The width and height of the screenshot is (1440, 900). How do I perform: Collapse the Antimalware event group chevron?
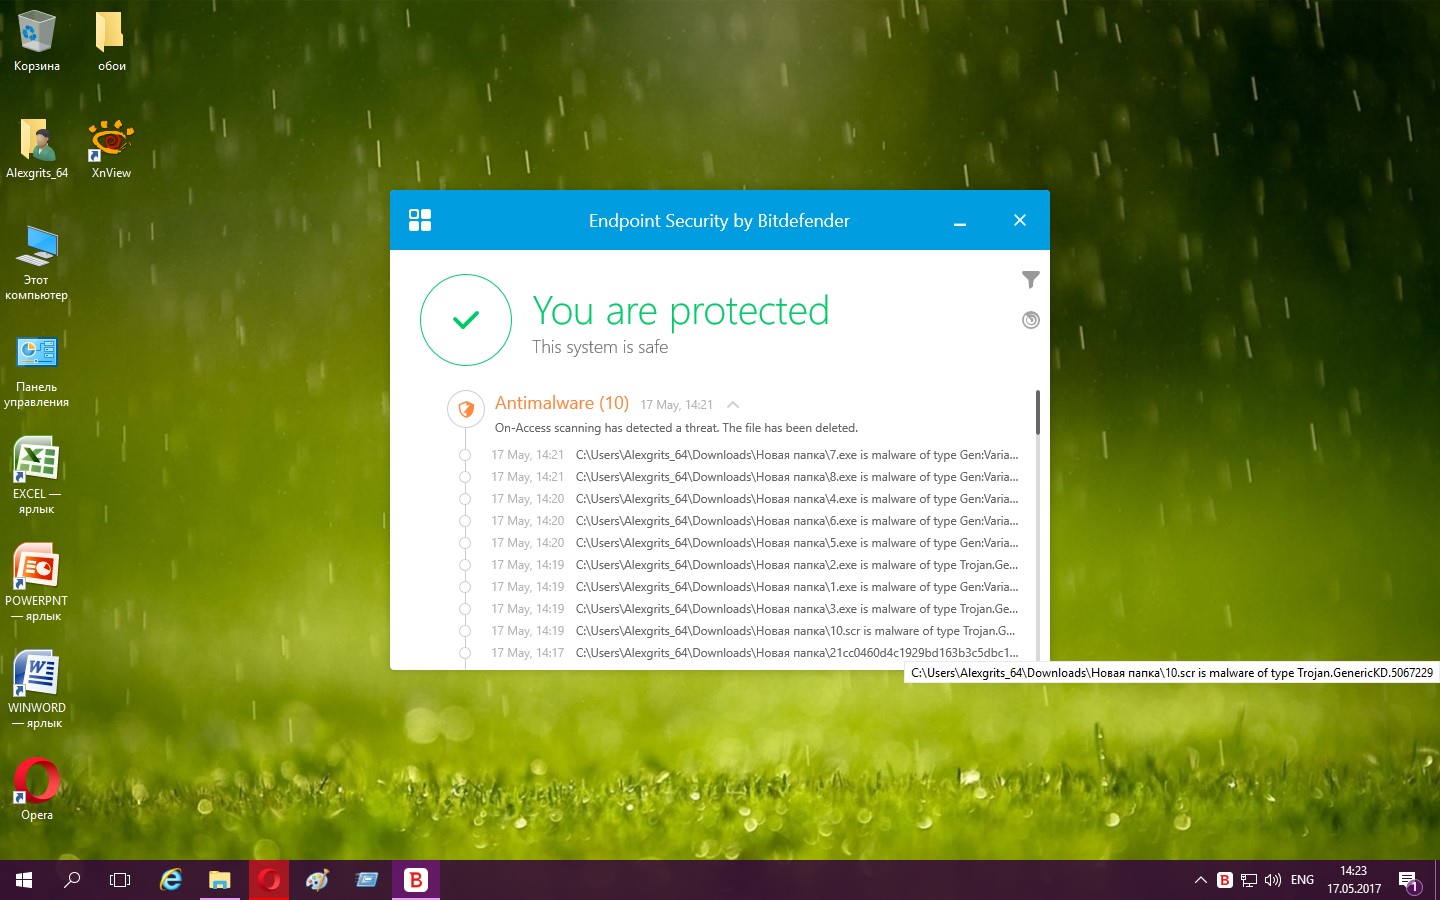(733, 405)
